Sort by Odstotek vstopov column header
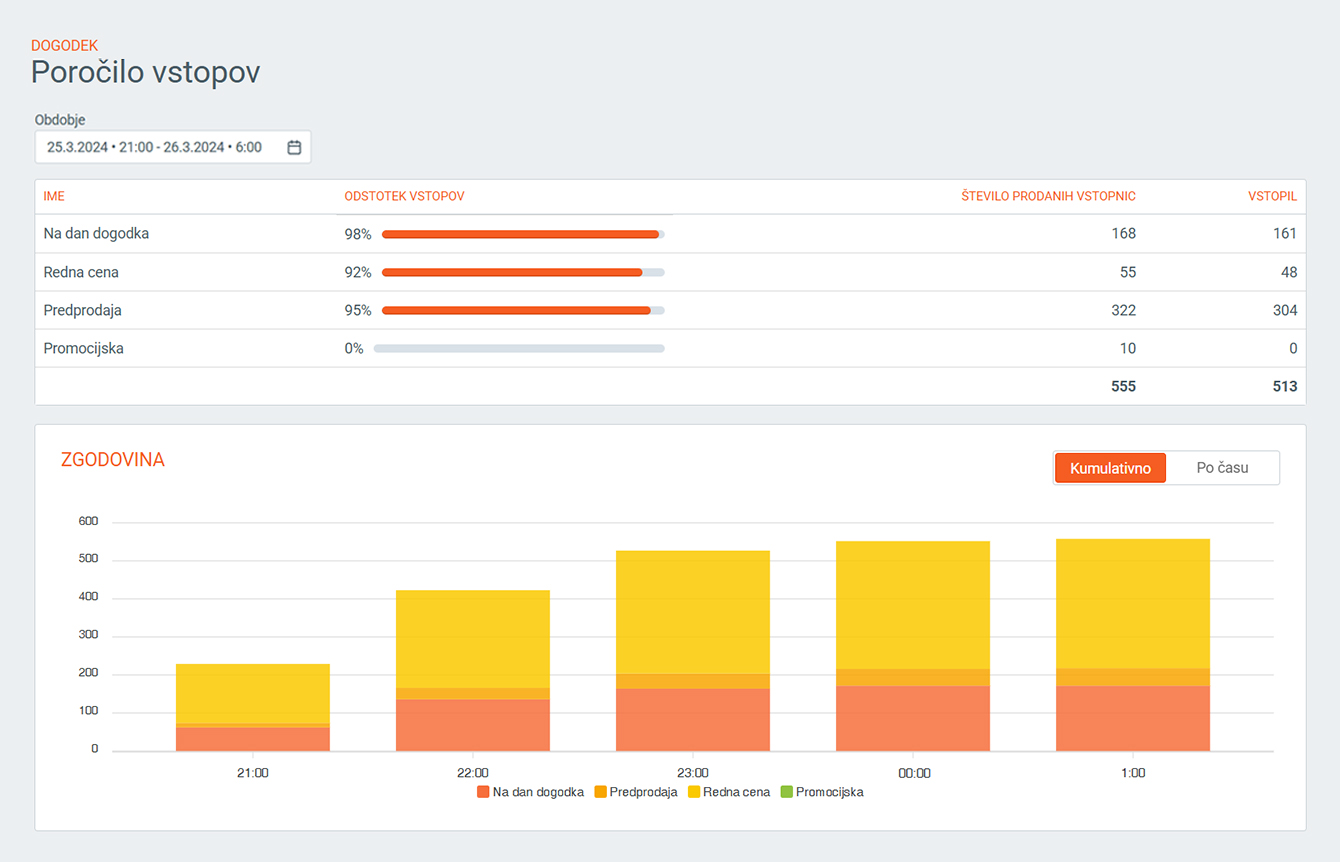Image resolution: width=1340 pixels, height=862 pixels. 404,197
